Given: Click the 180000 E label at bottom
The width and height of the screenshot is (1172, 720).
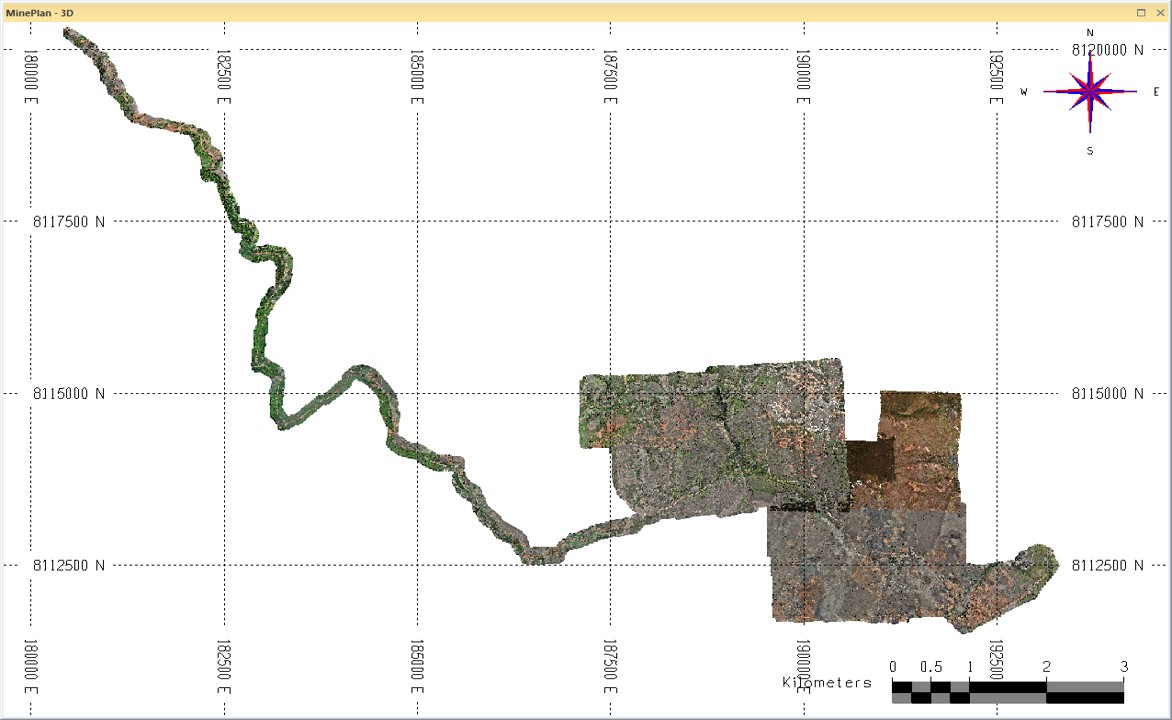Looking at the screenshot, I should (30, 667).
